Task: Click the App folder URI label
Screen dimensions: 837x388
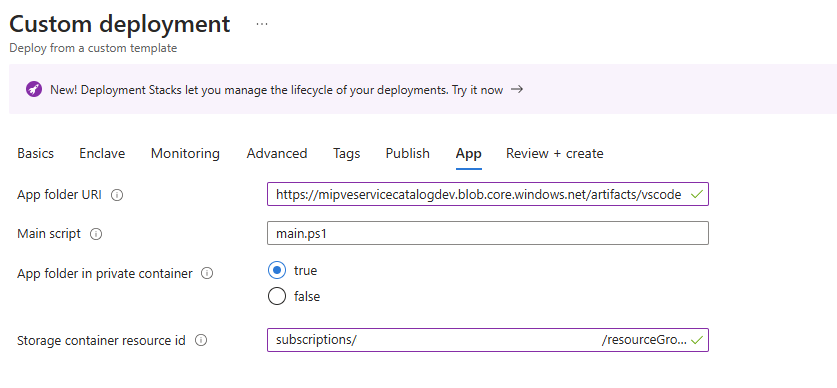Action: pyautogui.click(x=59, y=195)
